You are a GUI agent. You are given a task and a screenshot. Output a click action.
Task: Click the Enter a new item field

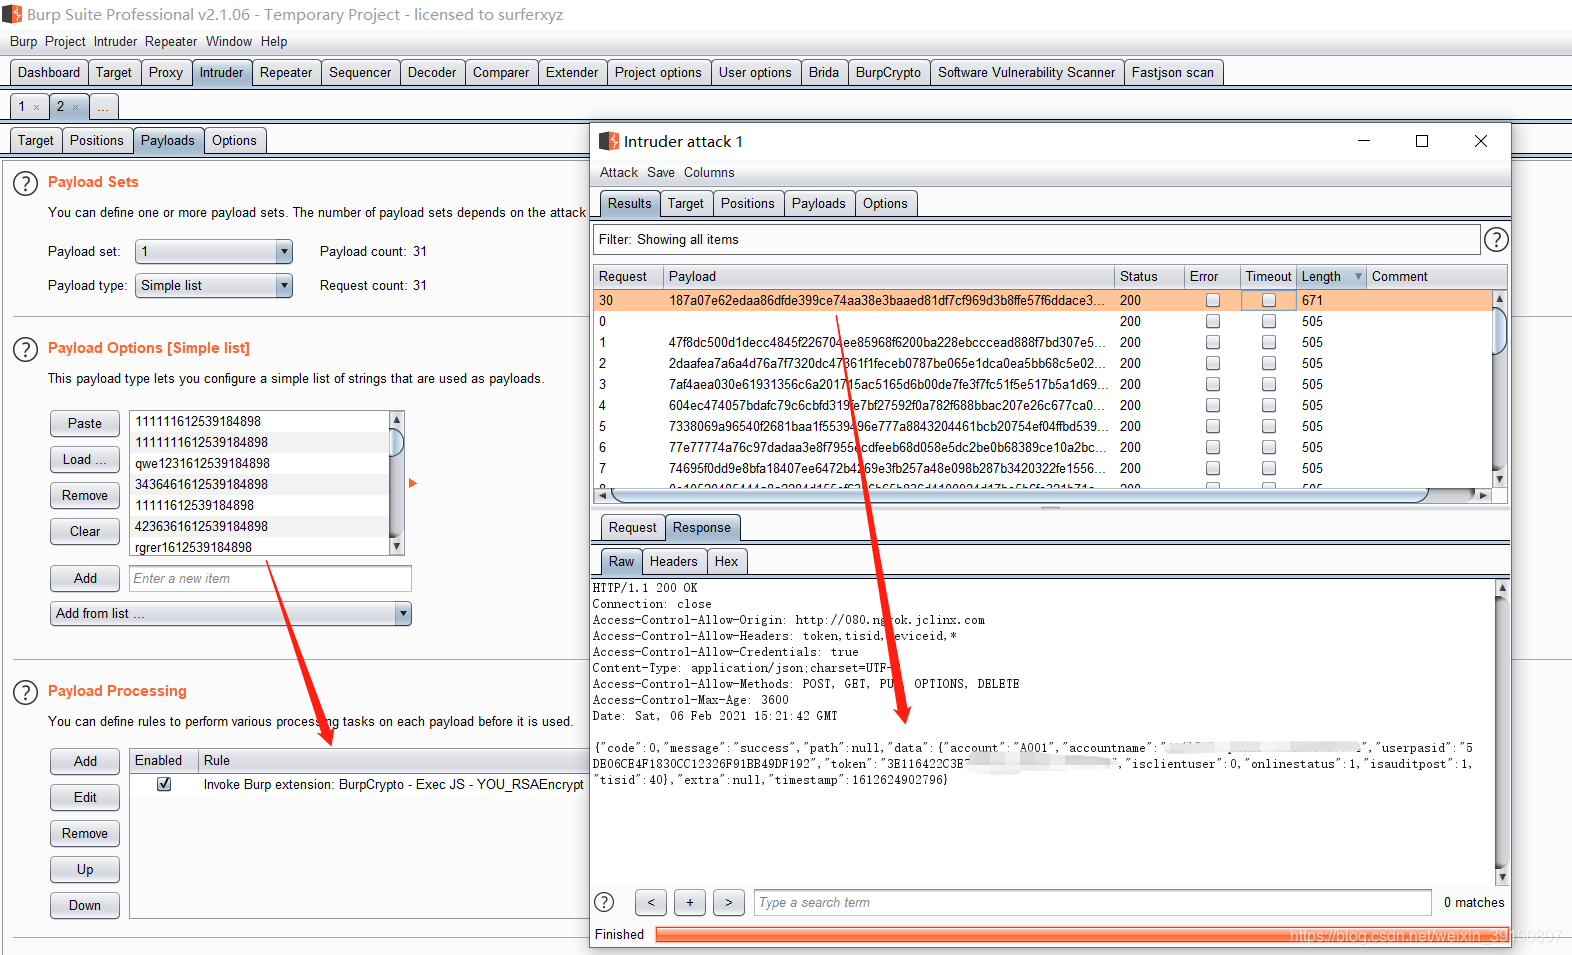[271, 578]
